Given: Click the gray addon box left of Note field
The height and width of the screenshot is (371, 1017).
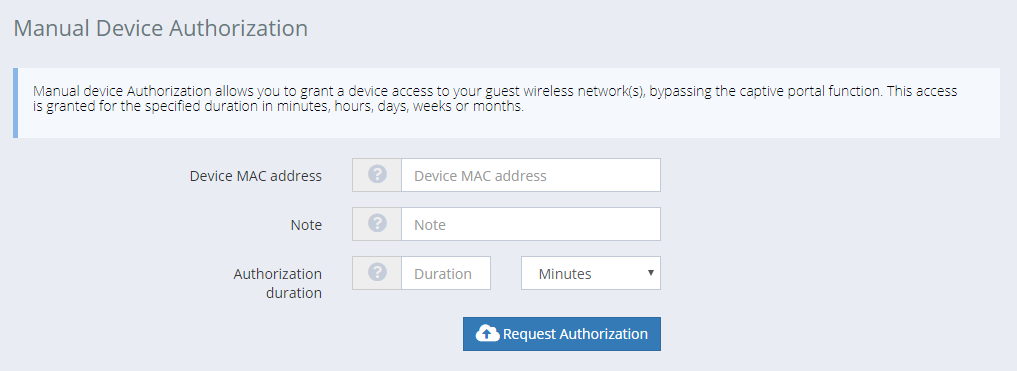Looking at the screenshot, I should pyautogui.click(x=377, y=224).
